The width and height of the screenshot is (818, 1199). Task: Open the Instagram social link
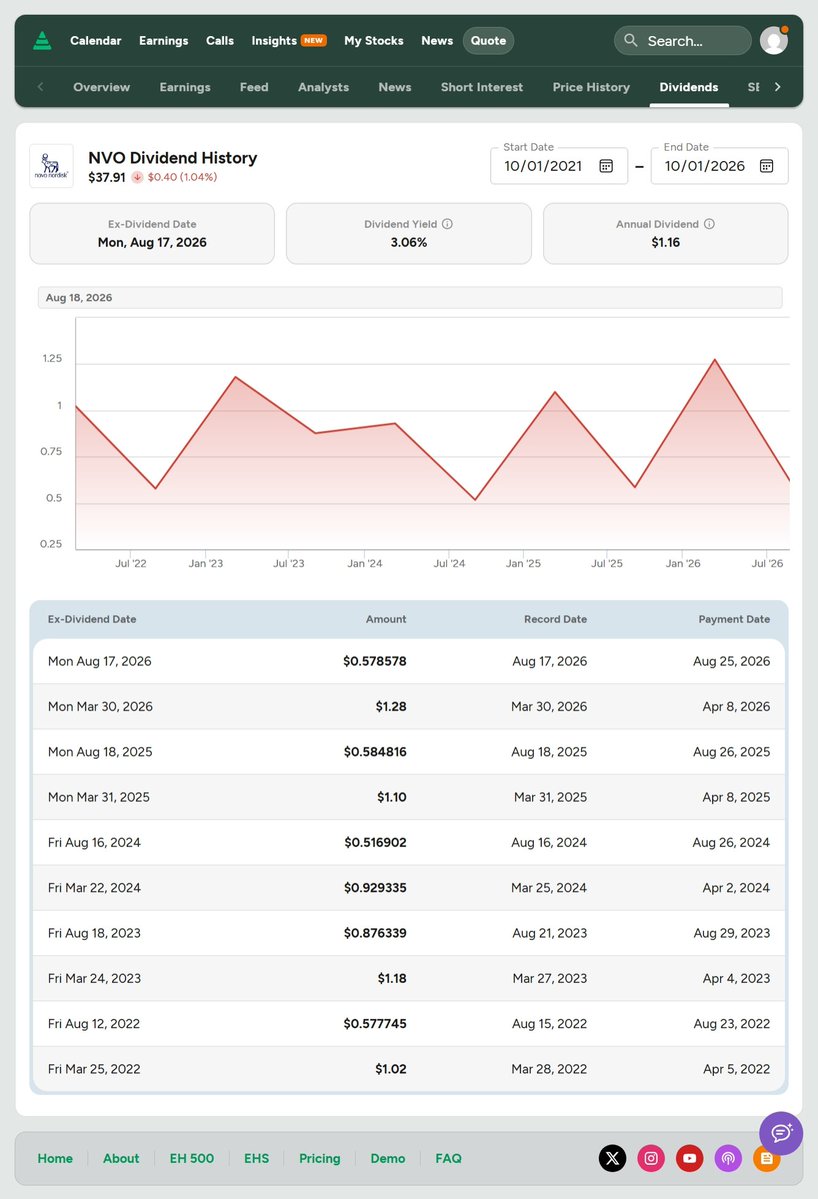click(x=651, y=1158)
